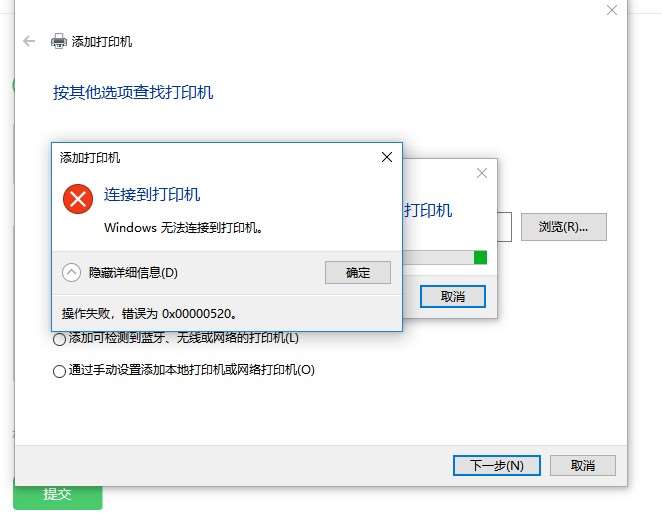
Task: Click 隐藏详细信息(D) label
Action: click(133, 273)
